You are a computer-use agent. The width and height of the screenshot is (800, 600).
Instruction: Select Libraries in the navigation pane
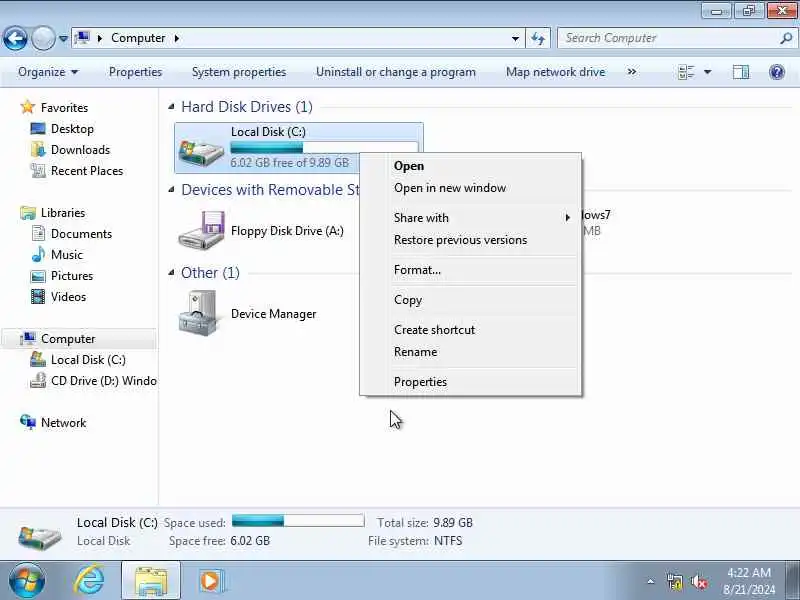(x=63, y=213)
